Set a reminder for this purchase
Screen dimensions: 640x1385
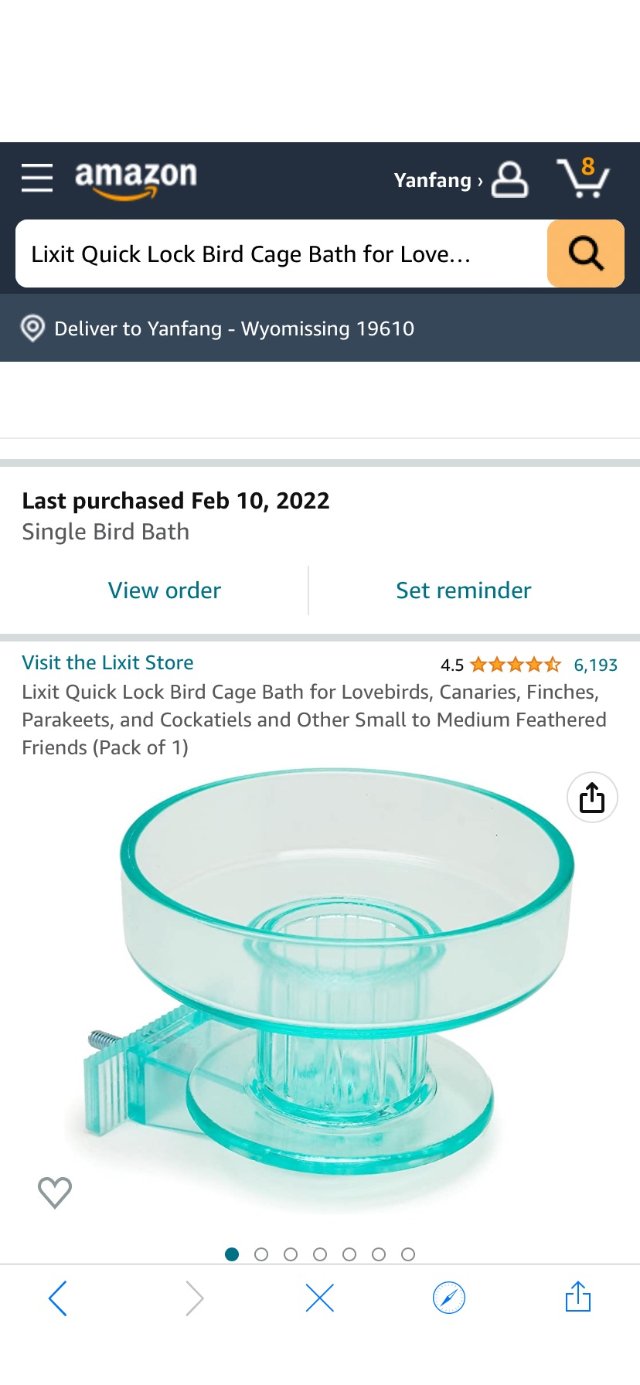tap(463, 590)
